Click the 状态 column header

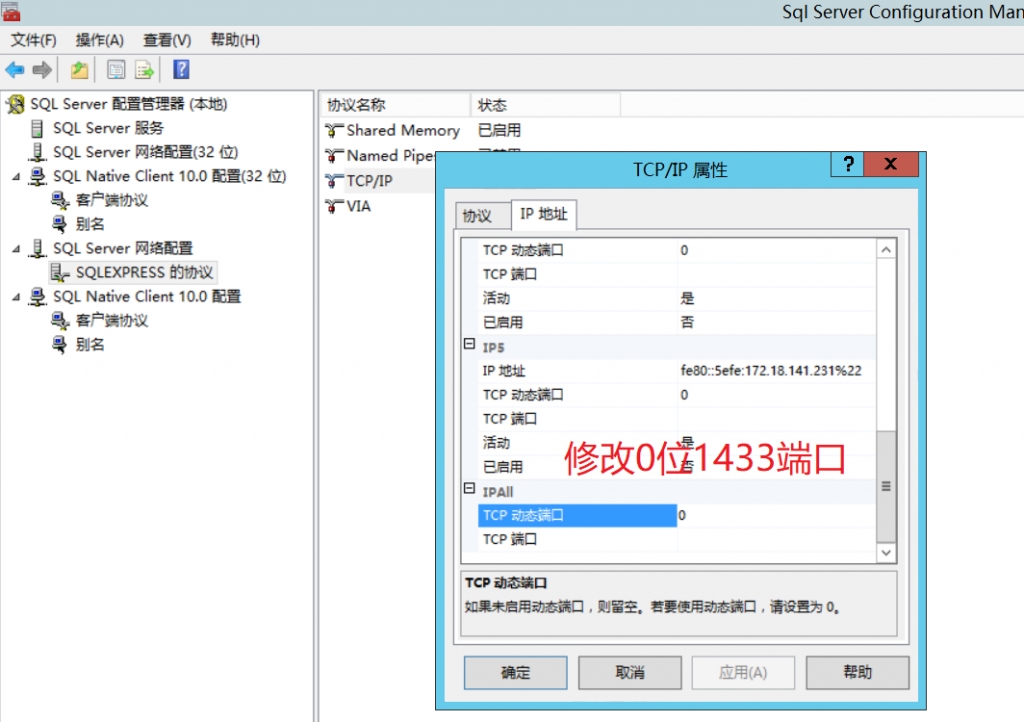point(545,105)
